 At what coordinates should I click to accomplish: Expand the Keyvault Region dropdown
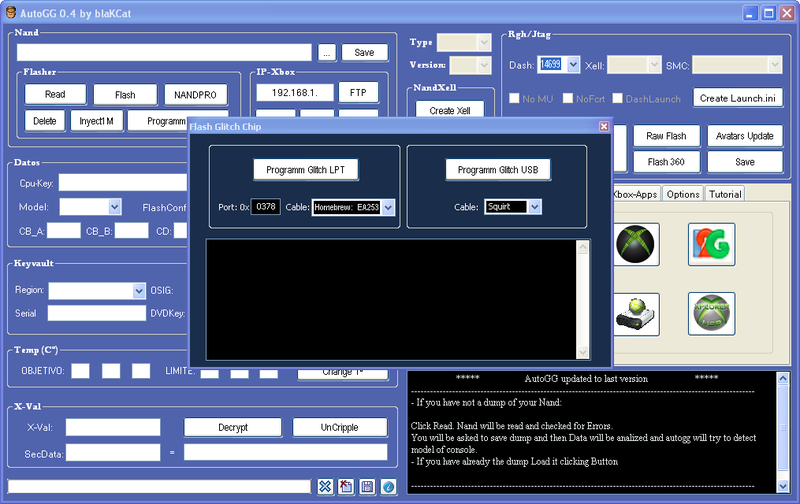(139, 290)
